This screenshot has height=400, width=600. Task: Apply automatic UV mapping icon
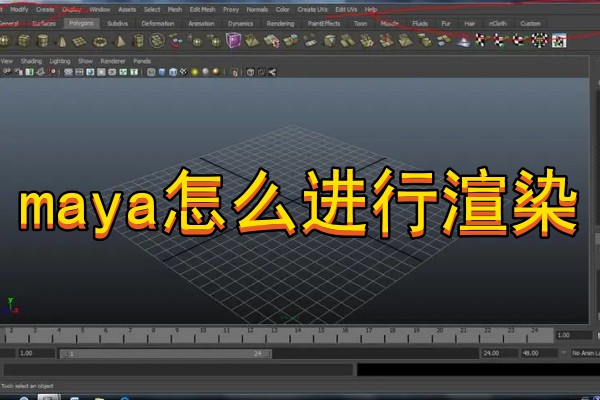click(539, 40)
